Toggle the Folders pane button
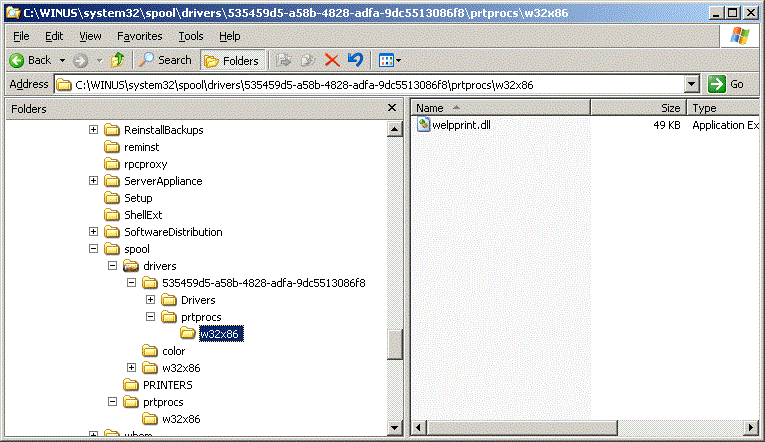This screenshot has width=765, height=442. (x=231, y=60)
